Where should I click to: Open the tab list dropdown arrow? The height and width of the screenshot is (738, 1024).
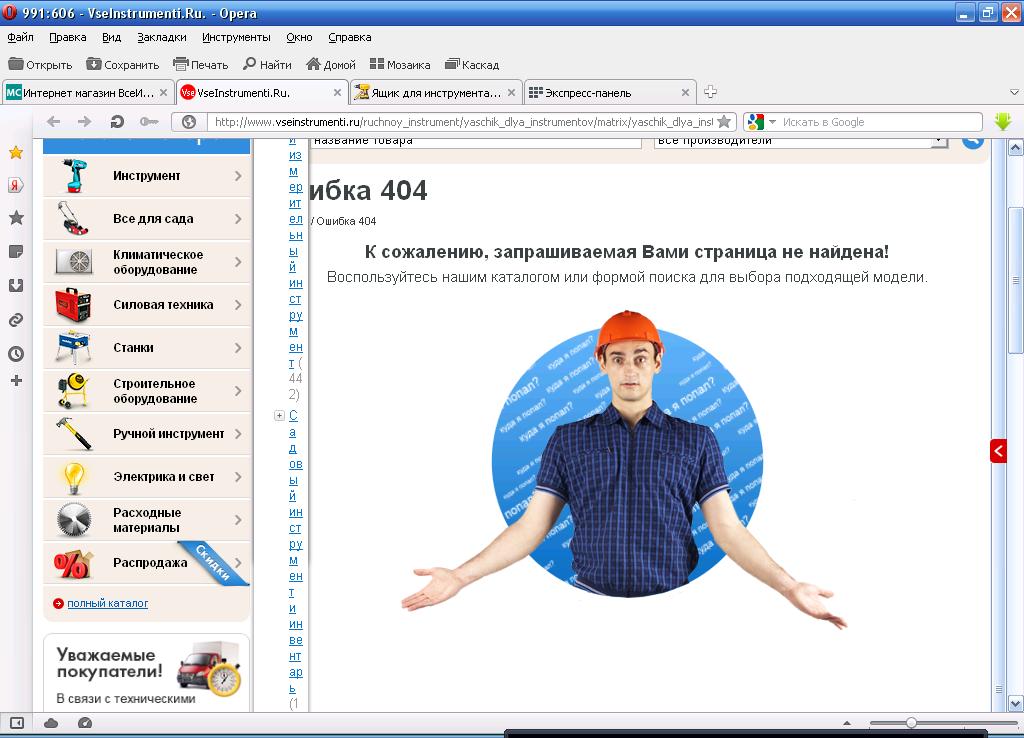pyautogui.click(x=1014, y=92)
